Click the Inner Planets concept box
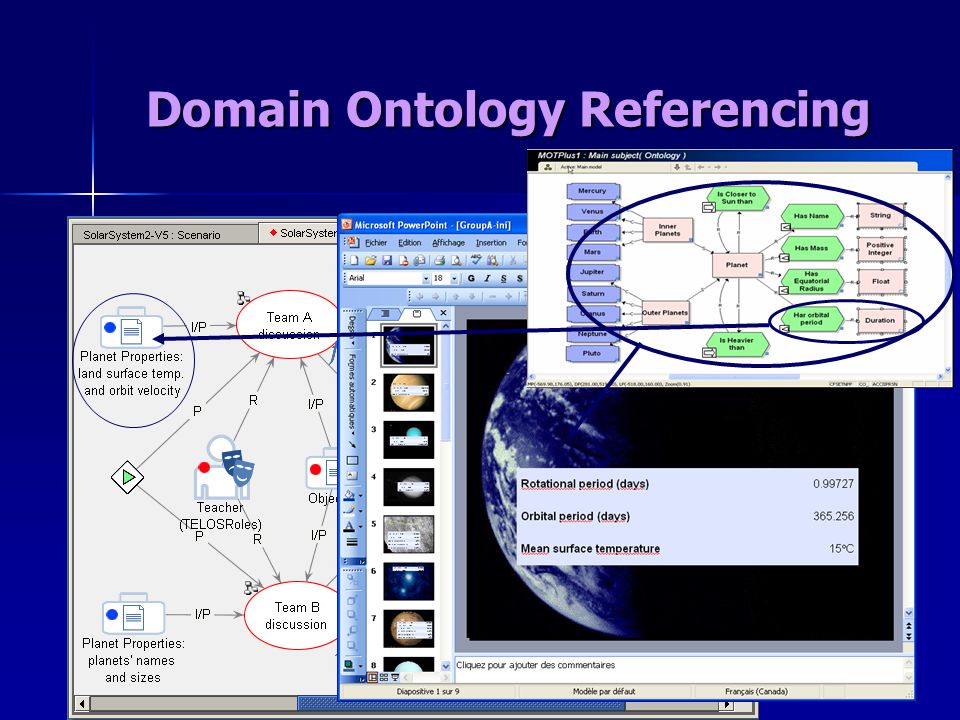960x720 pixels. point(667,230)
